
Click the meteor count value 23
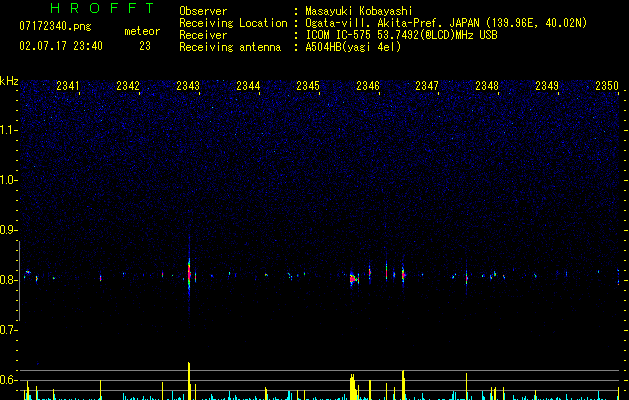(x=145, y=46)
